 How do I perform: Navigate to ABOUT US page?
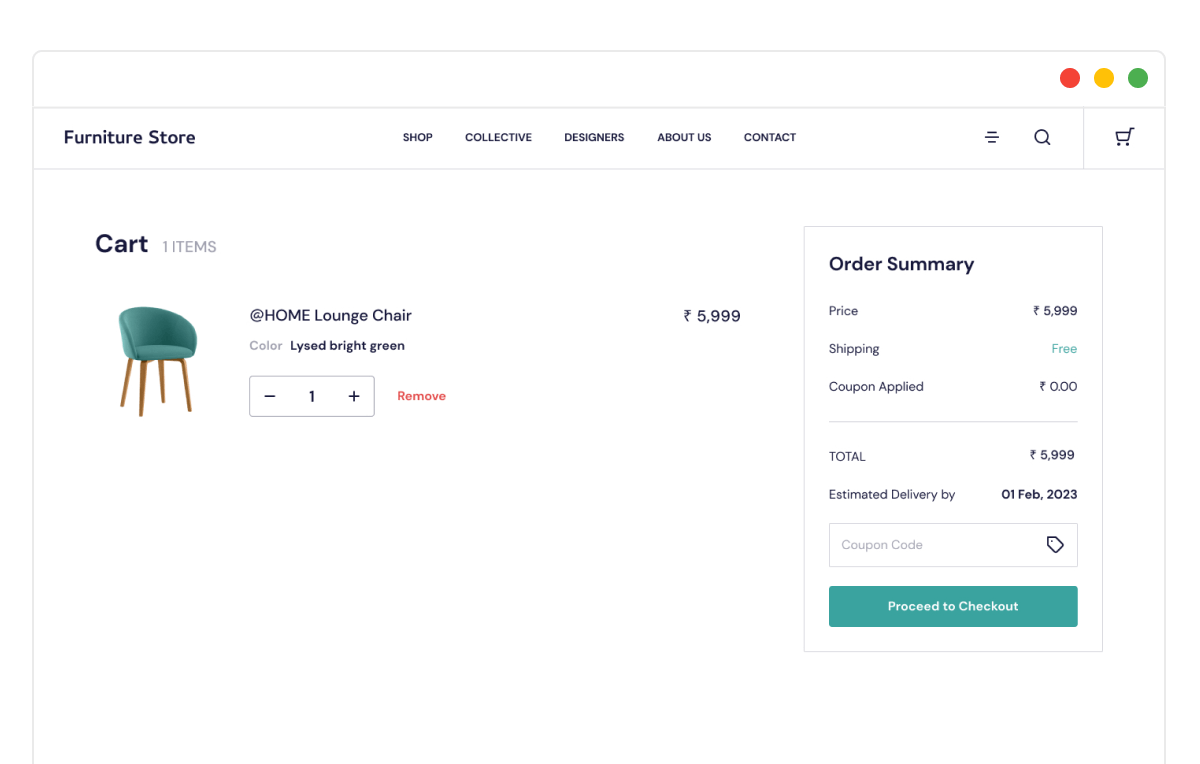click(x=684, y=138)
